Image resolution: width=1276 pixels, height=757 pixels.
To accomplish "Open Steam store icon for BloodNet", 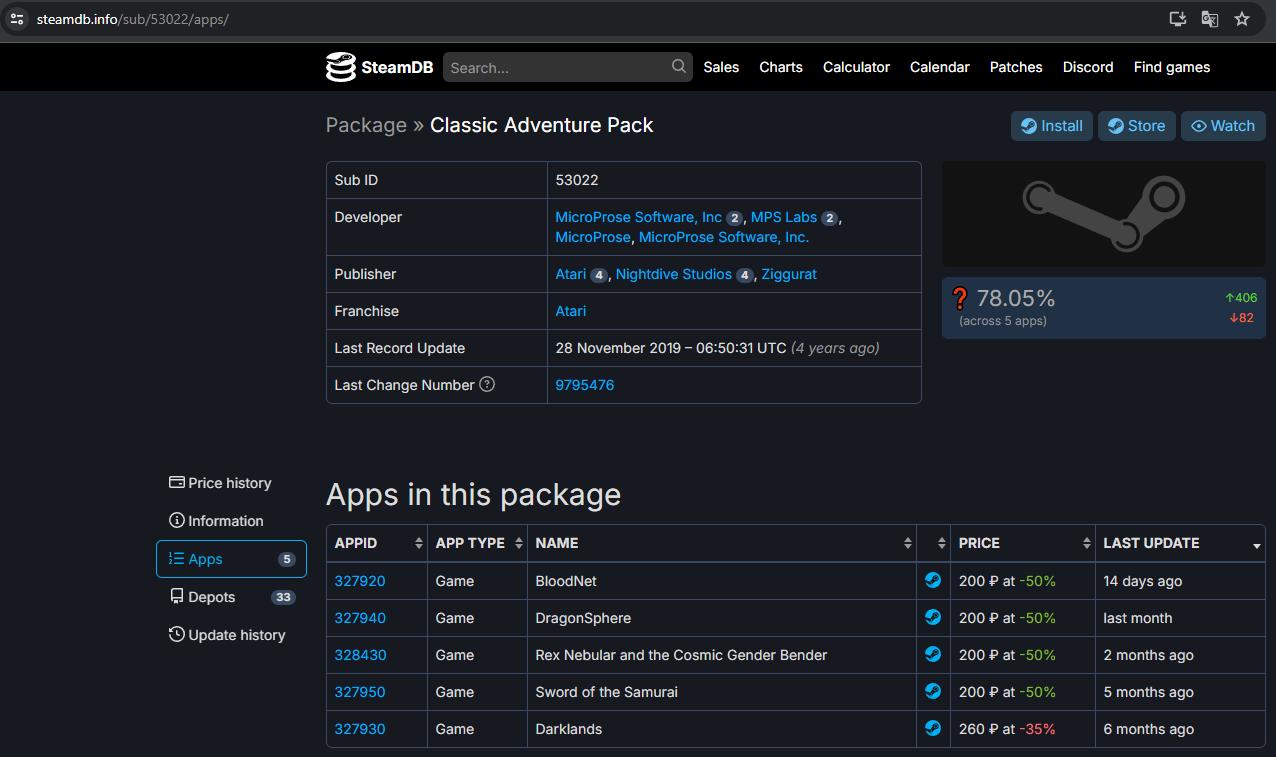I will coord(933,580).
